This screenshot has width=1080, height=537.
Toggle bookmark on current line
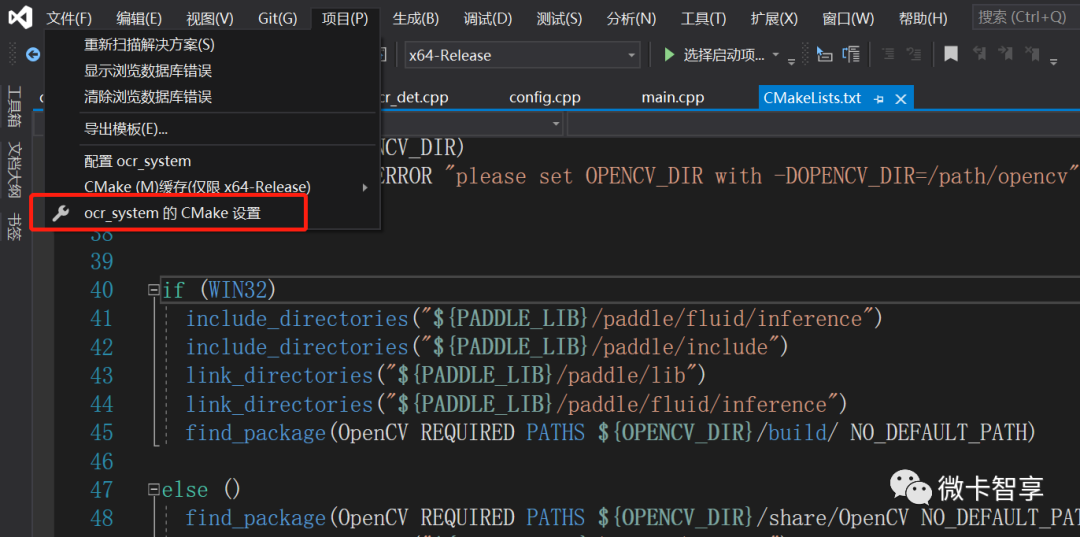[951, 54]
